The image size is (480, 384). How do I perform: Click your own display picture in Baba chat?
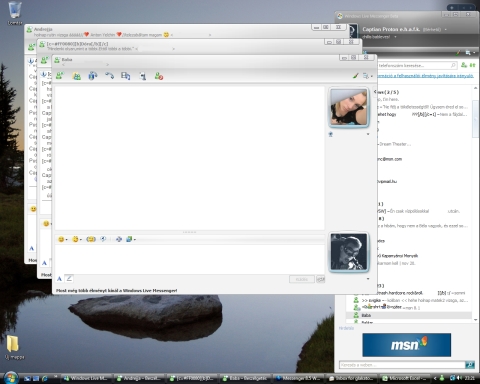pos(349,252)
